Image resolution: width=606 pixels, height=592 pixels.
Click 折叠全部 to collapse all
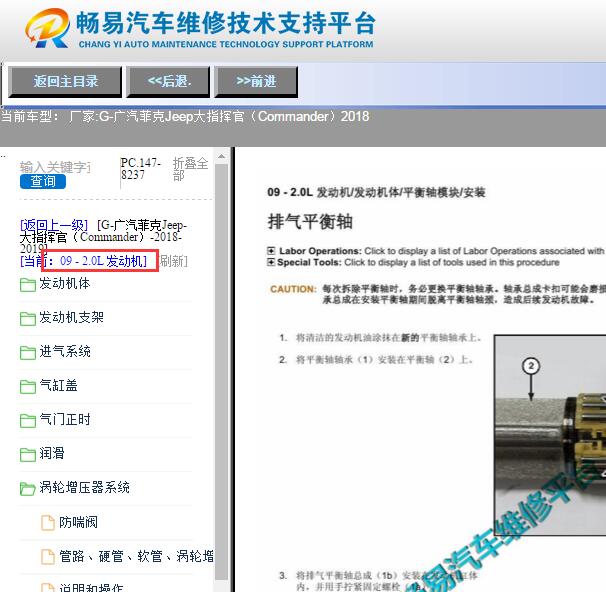tap(190, 169)
